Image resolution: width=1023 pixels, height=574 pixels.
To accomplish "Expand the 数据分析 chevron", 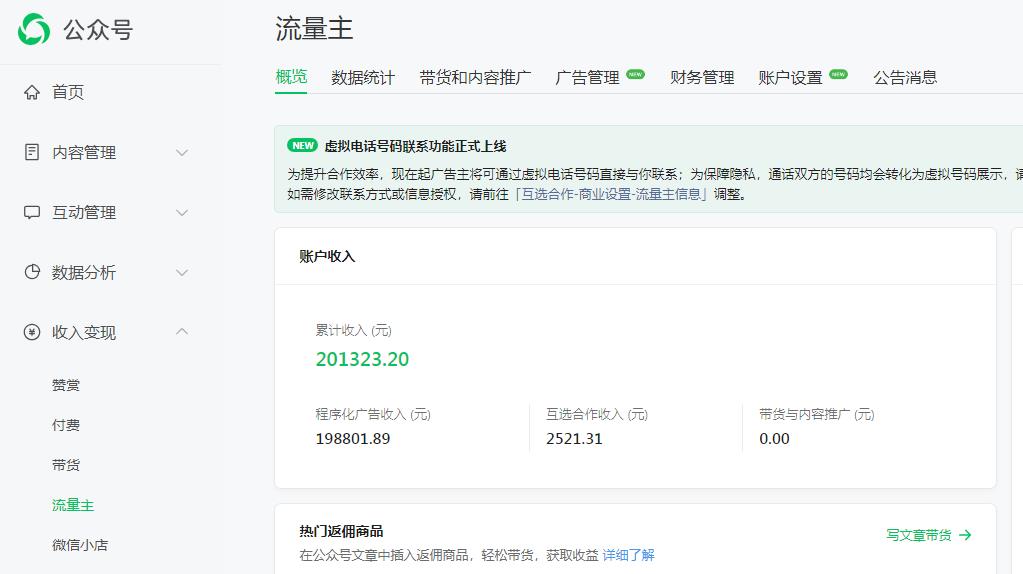I will coord(182,273).
